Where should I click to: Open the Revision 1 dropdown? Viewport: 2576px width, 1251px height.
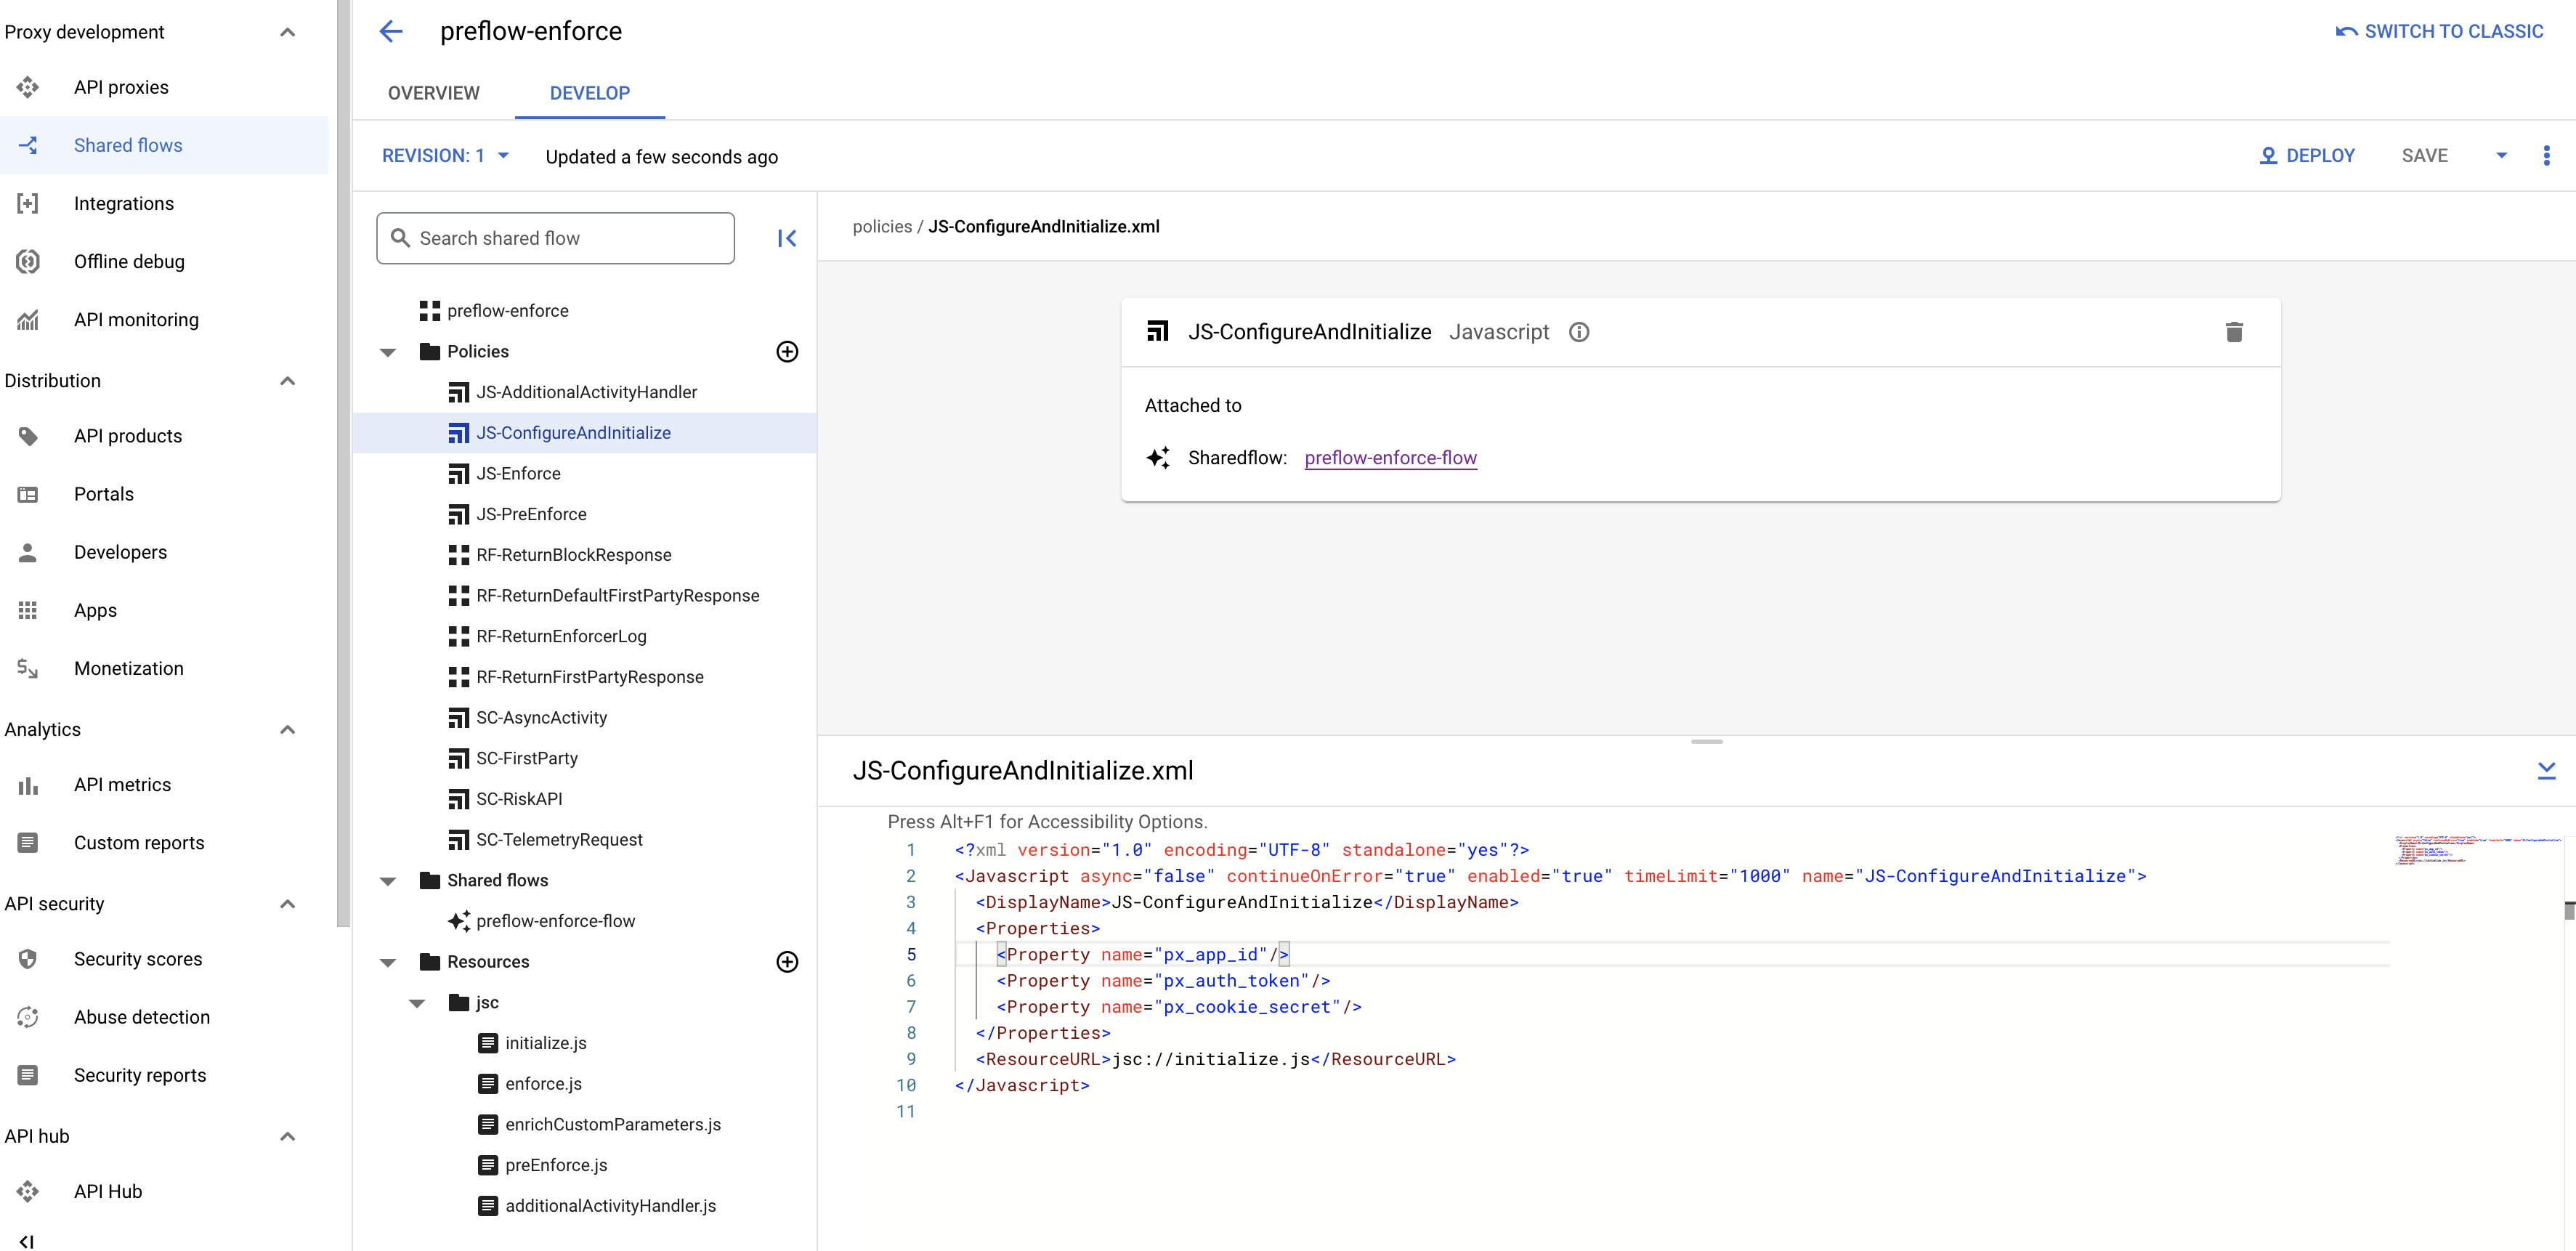(x=446, y=155)
